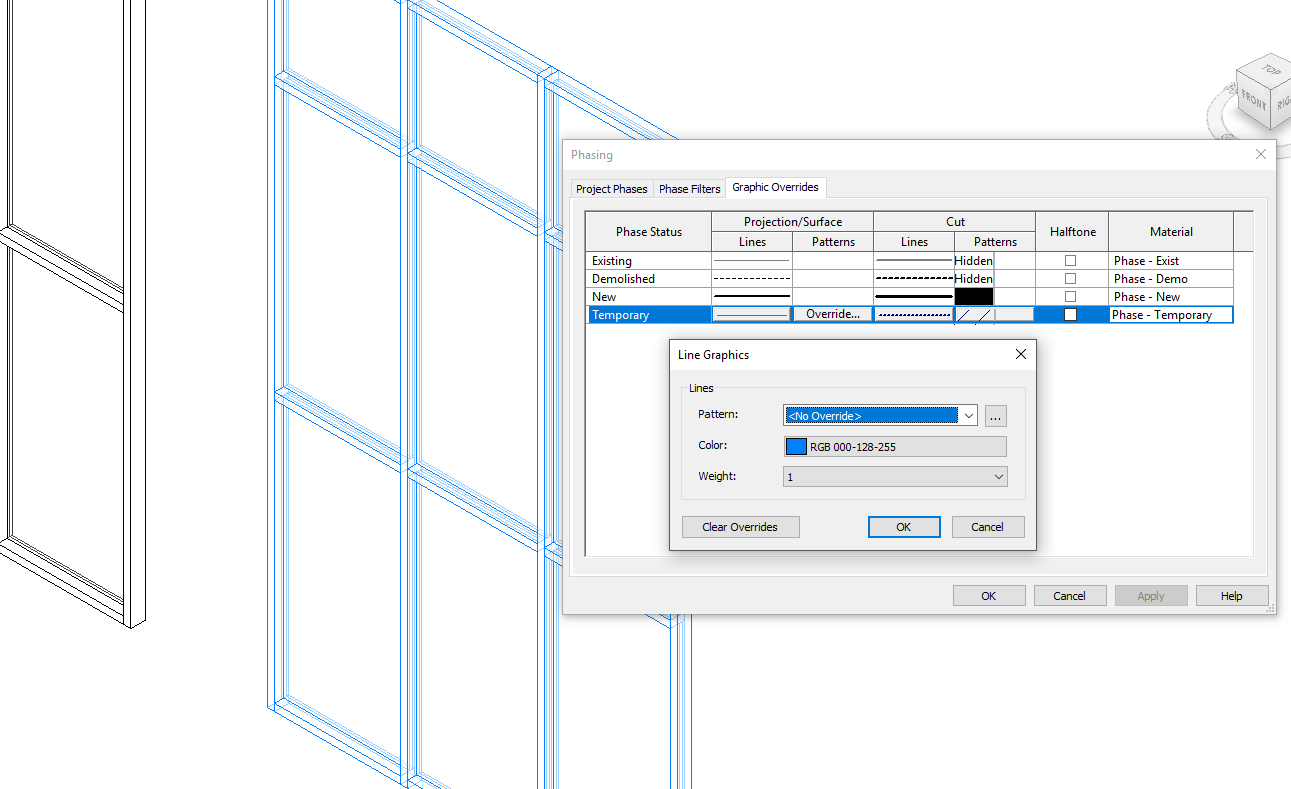This screenshot has width=1291, height=789.
Task: Click the RIGHT face of the ViewCube
Action: coord(1285,103)
